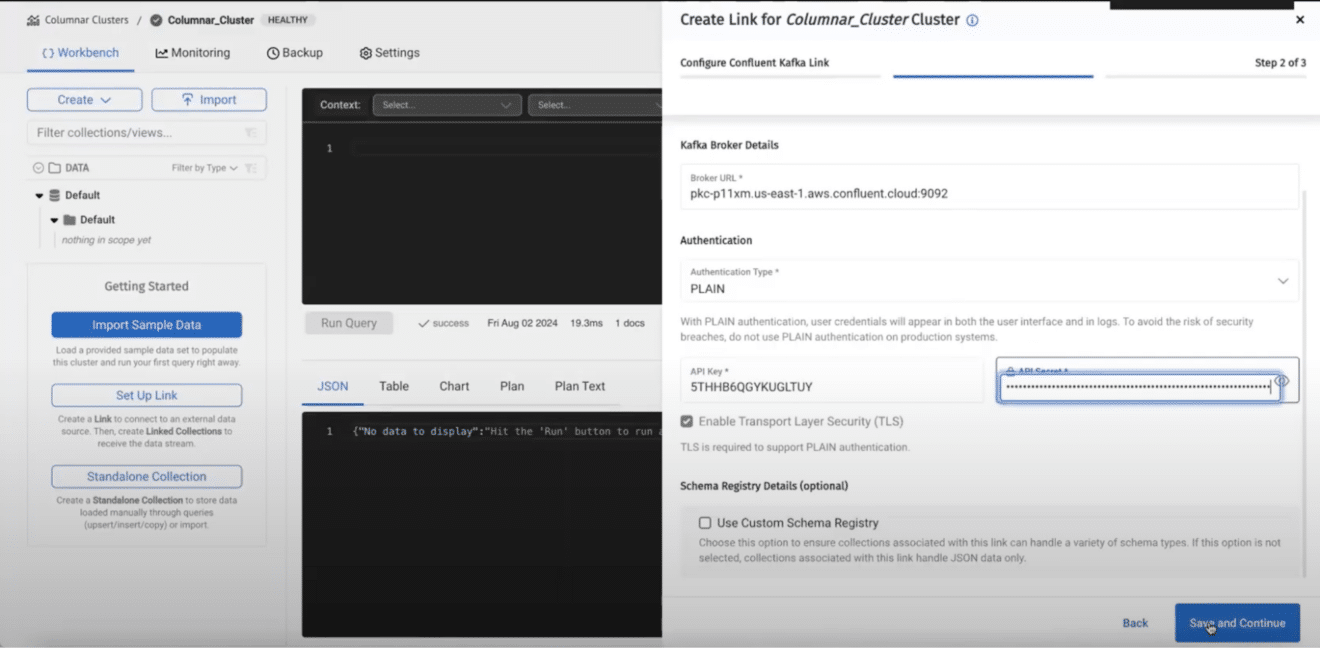
Task: Switch to the Plan Text tab
Action: coord(579,386)
